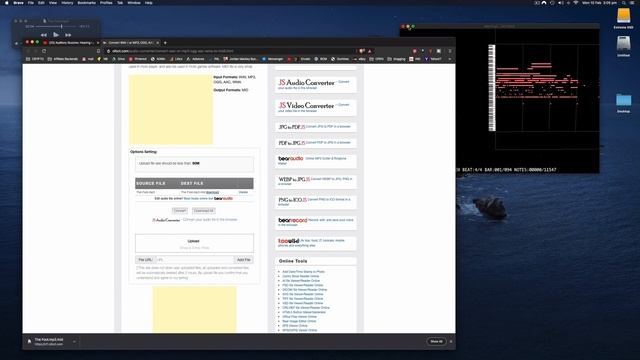Open the volume menu bar icon

tap(560, 2)
